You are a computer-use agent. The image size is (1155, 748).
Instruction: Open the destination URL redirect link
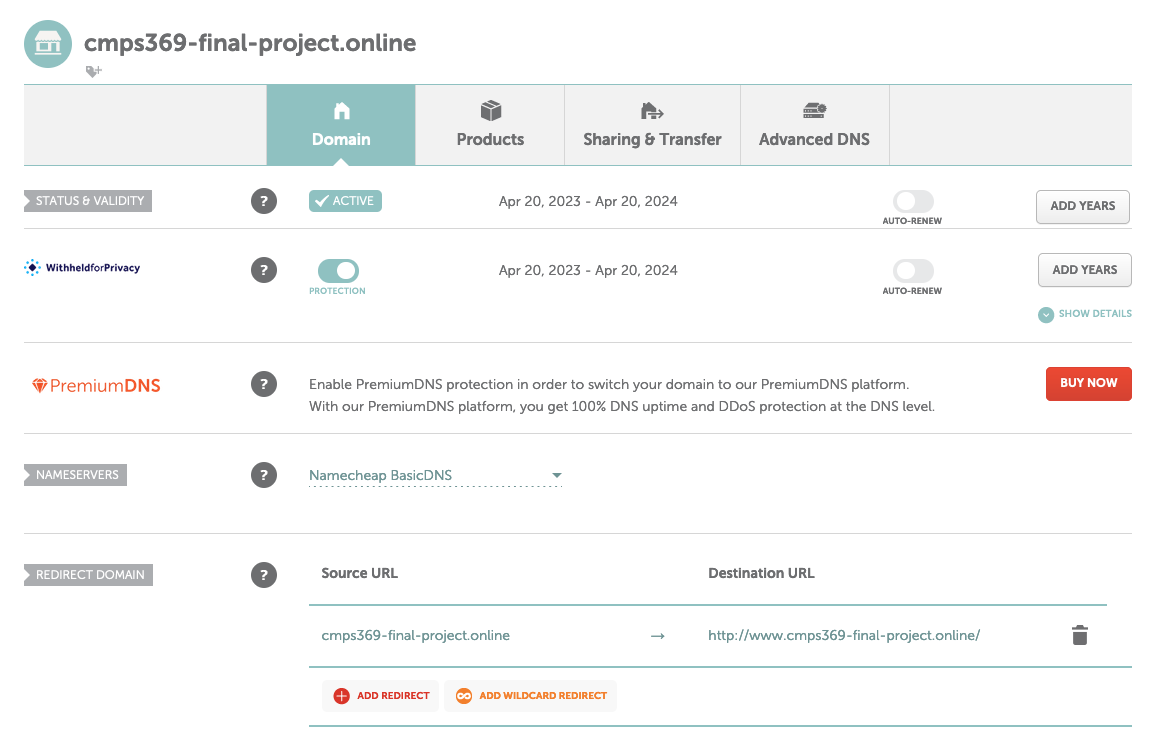[x=843, y=635]
